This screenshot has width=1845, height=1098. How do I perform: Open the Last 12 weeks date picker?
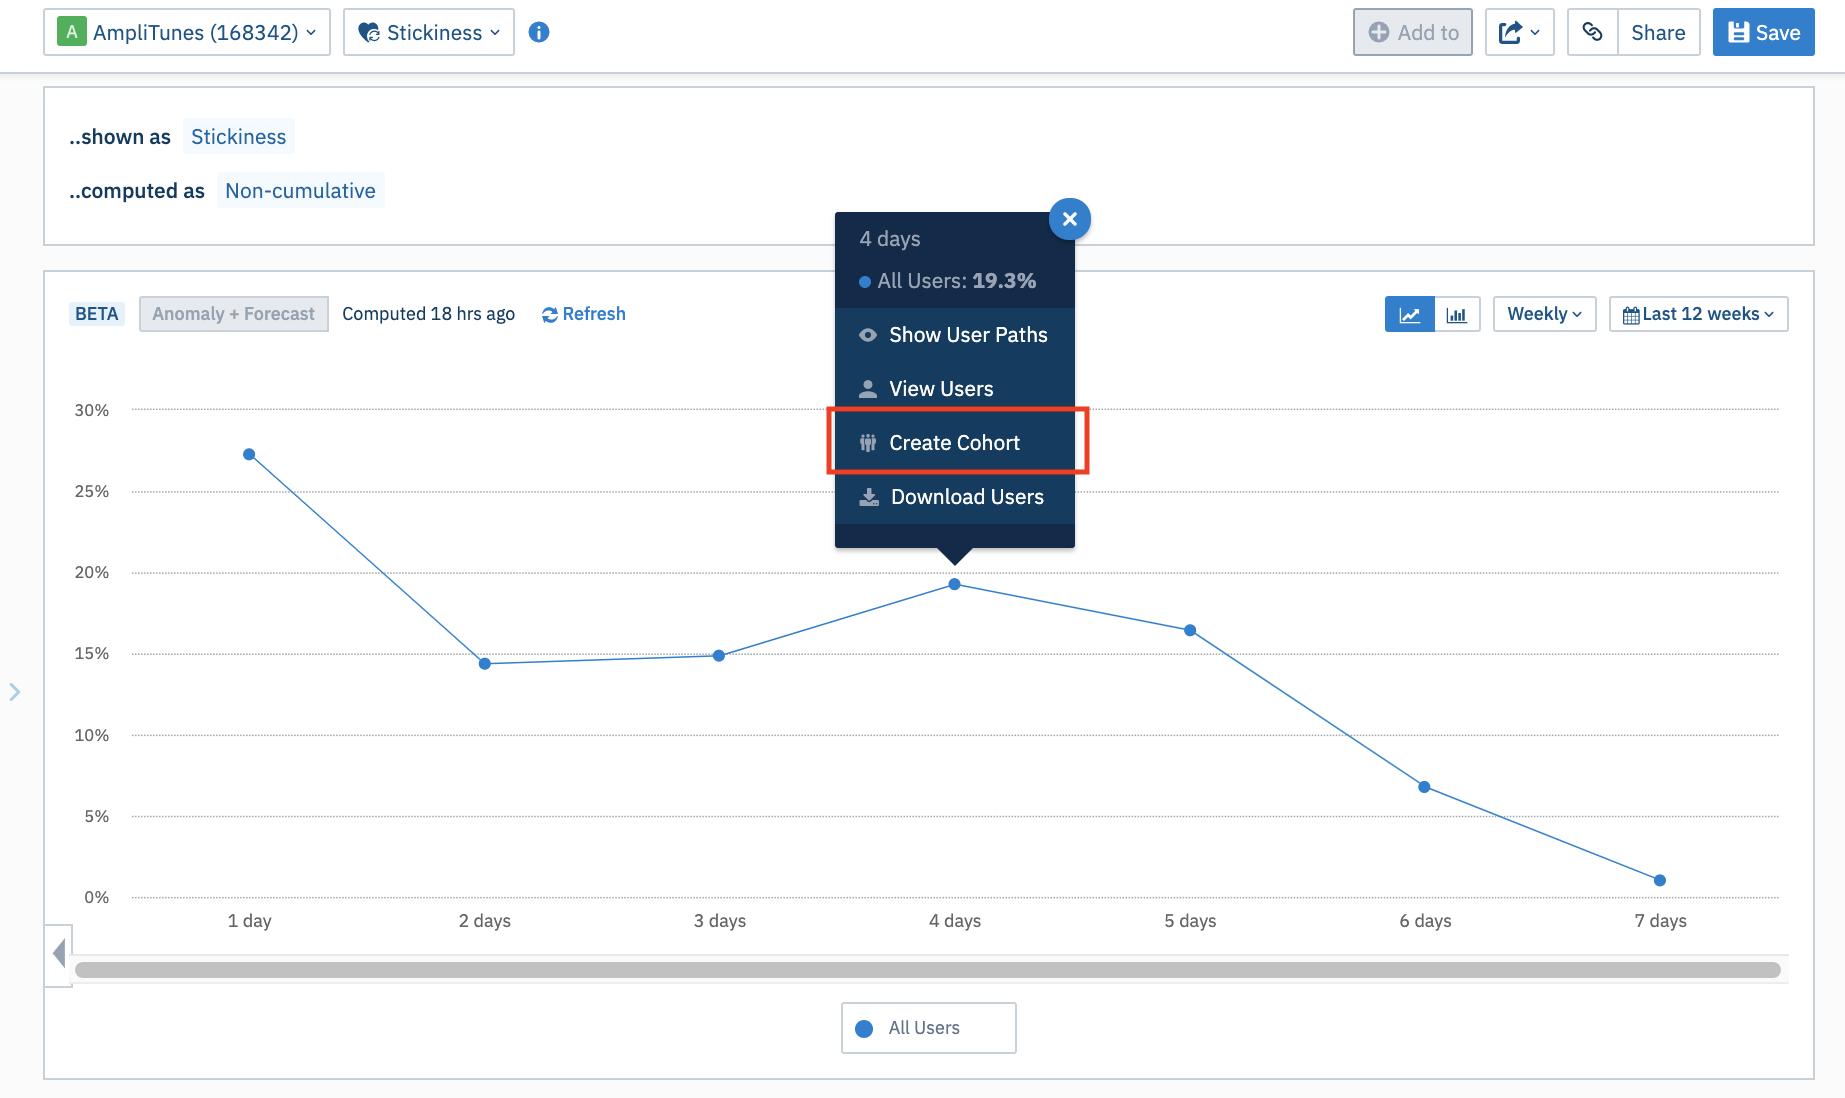tap(1698, 314)
